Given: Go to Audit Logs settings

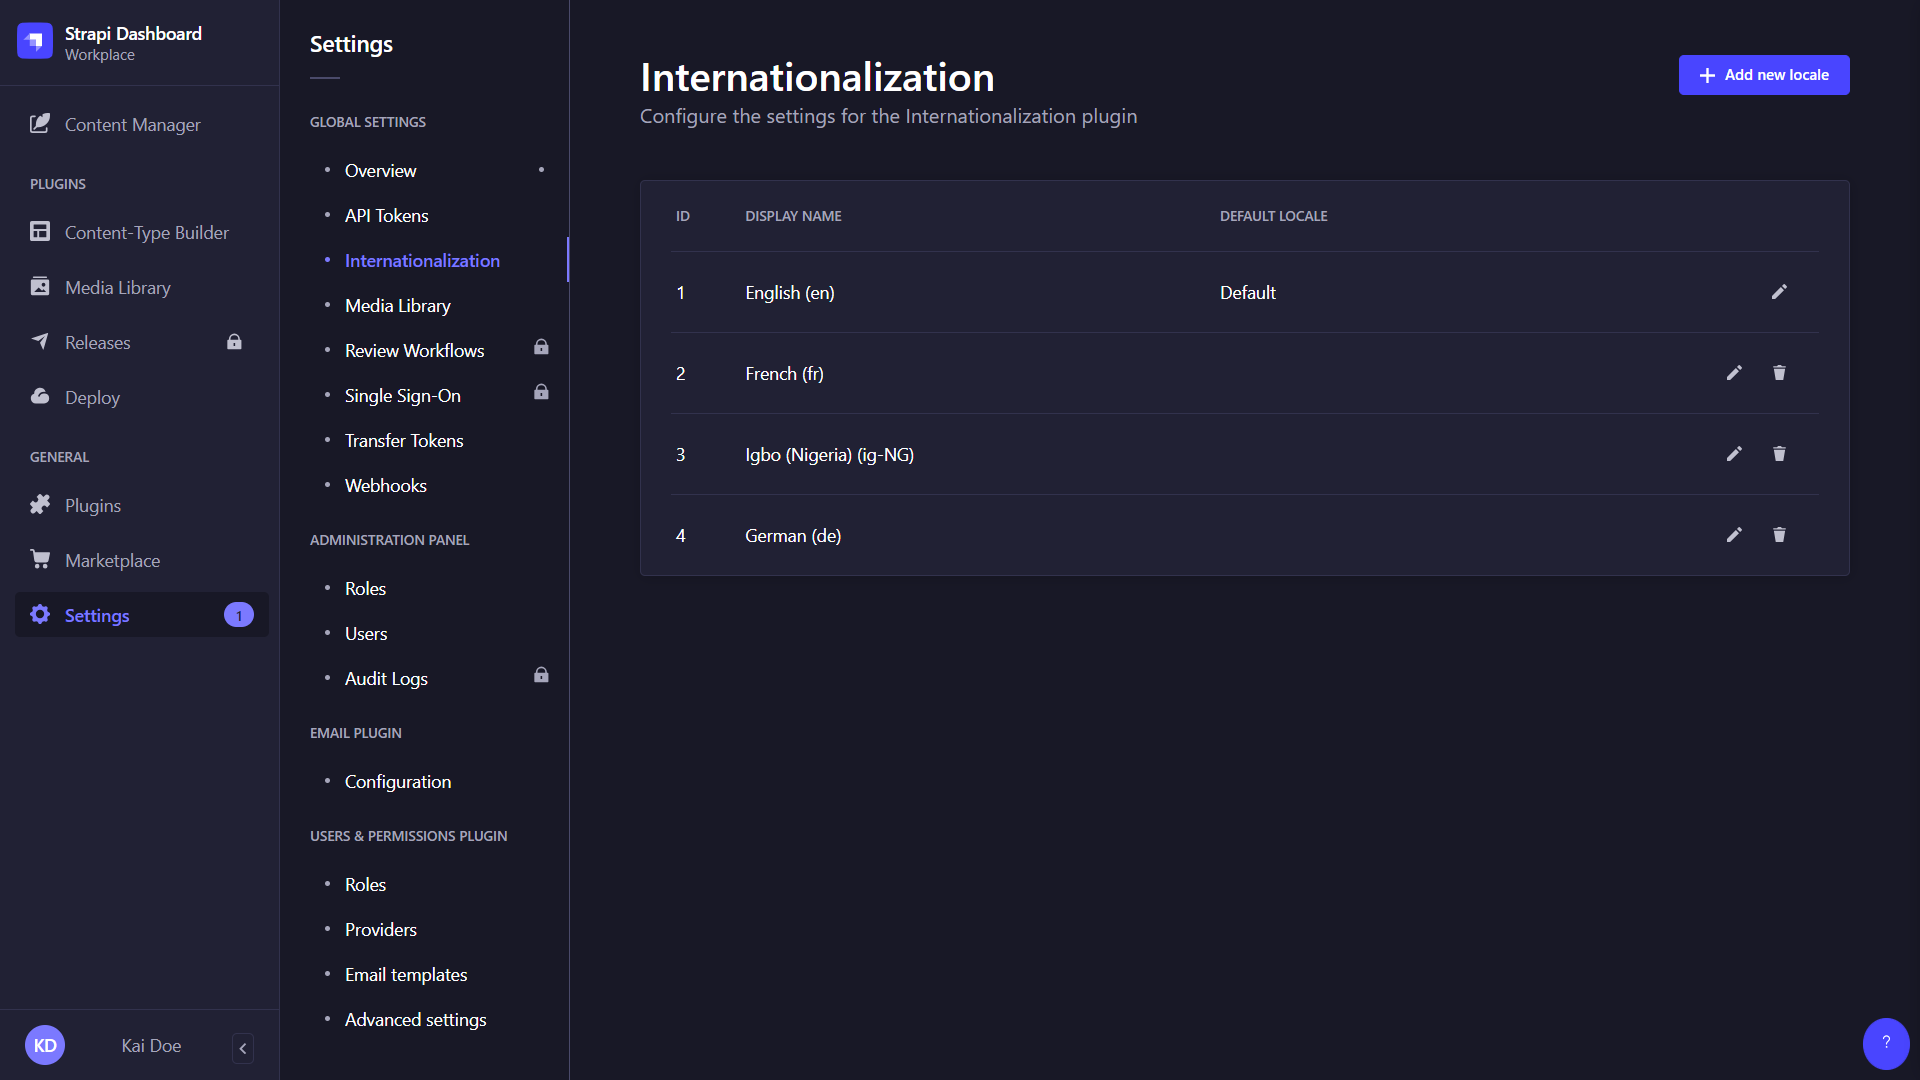Looking at the screenshot, I should tap(386, 678).
